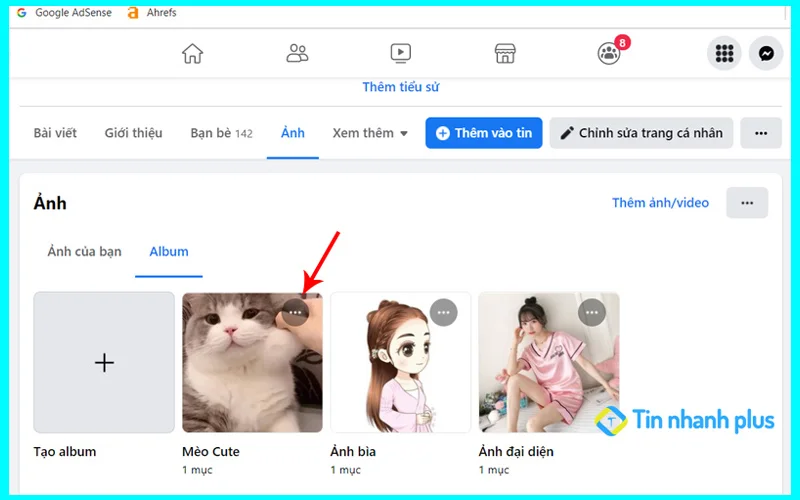The image size is (800, 500).
Task: Open Groups icon with 8 notifications
Action: point(609,53)
